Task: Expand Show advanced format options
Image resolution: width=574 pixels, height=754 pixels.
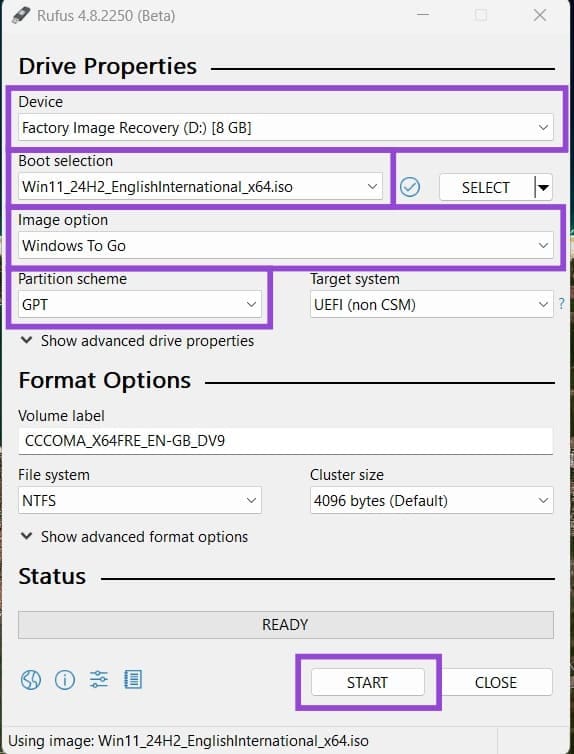Action: tap(134, 537)
